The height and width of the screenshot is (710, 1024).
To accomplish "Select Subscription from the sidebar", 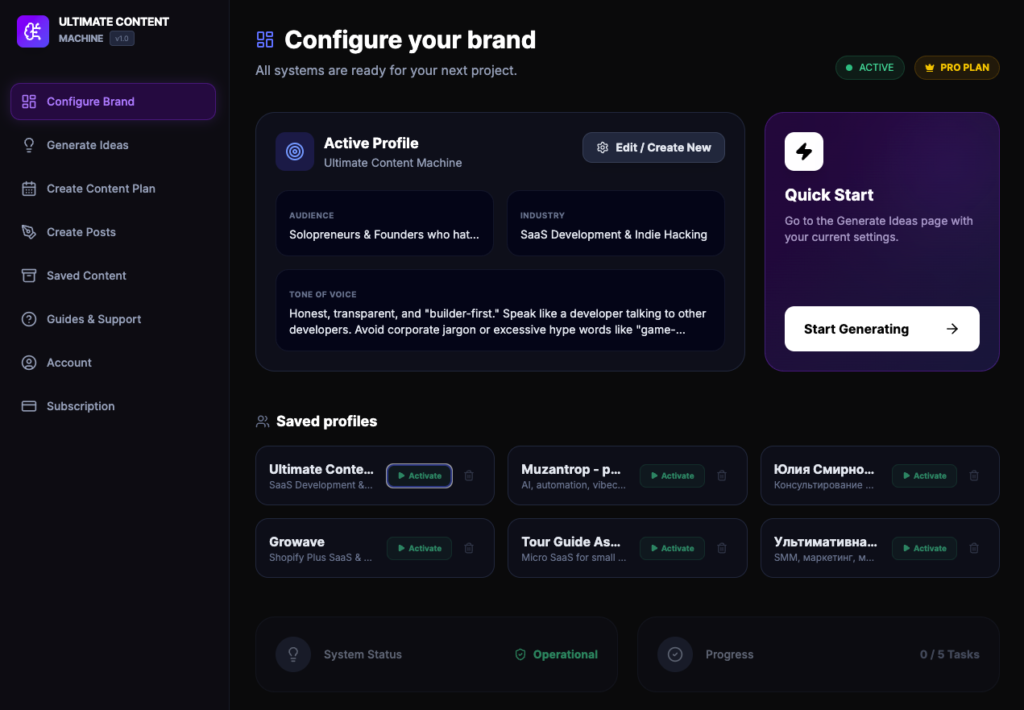I will click(x=80, y=406).
